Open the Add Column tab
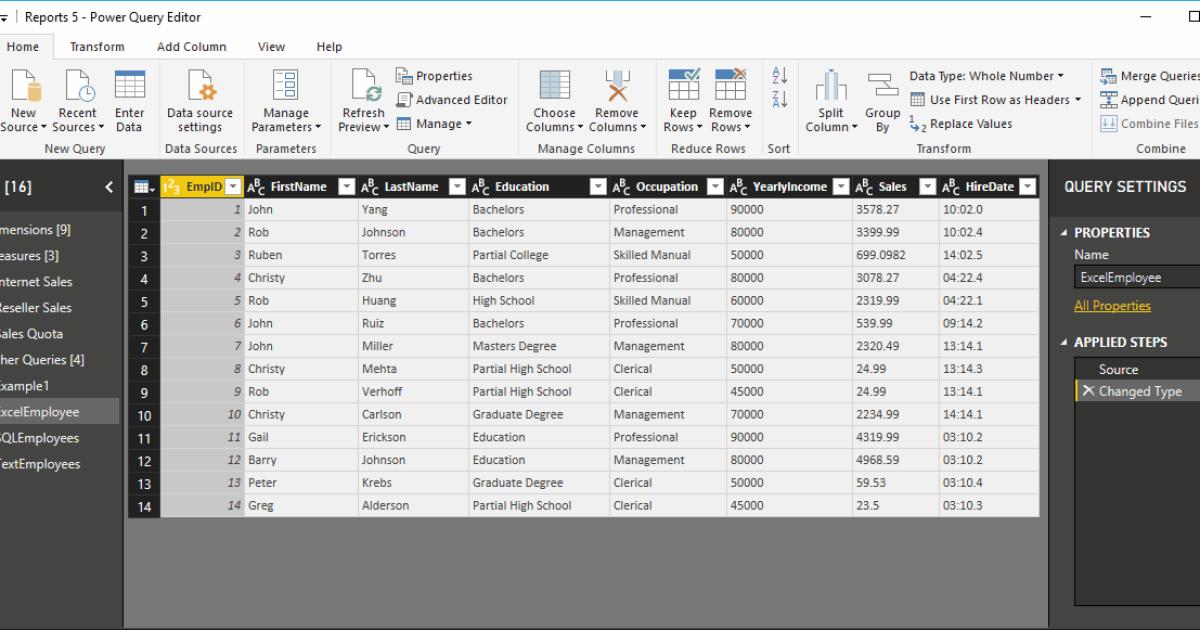The width and height of the screenshot is (1200, 630). 191,46
